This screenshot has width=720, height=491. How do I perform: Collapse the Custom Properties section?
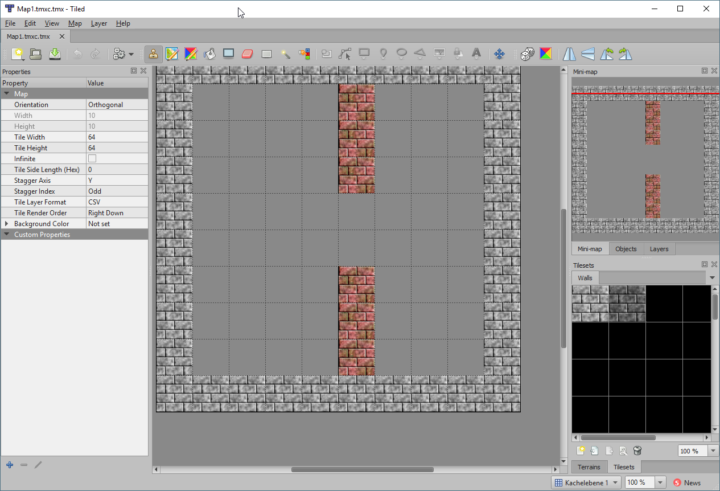pyautogui.click(x=7, y=234)
